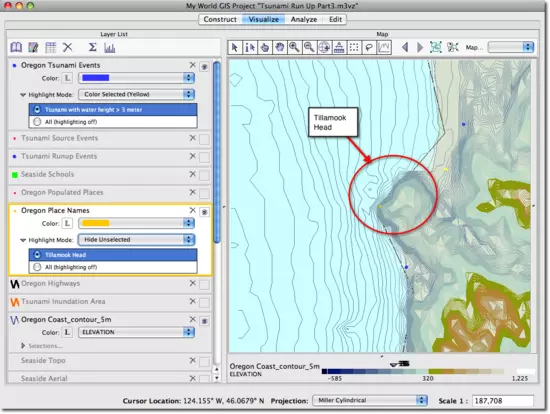Select the pan hand tool
The image size is (550, 414).
[x=280, y=47]
